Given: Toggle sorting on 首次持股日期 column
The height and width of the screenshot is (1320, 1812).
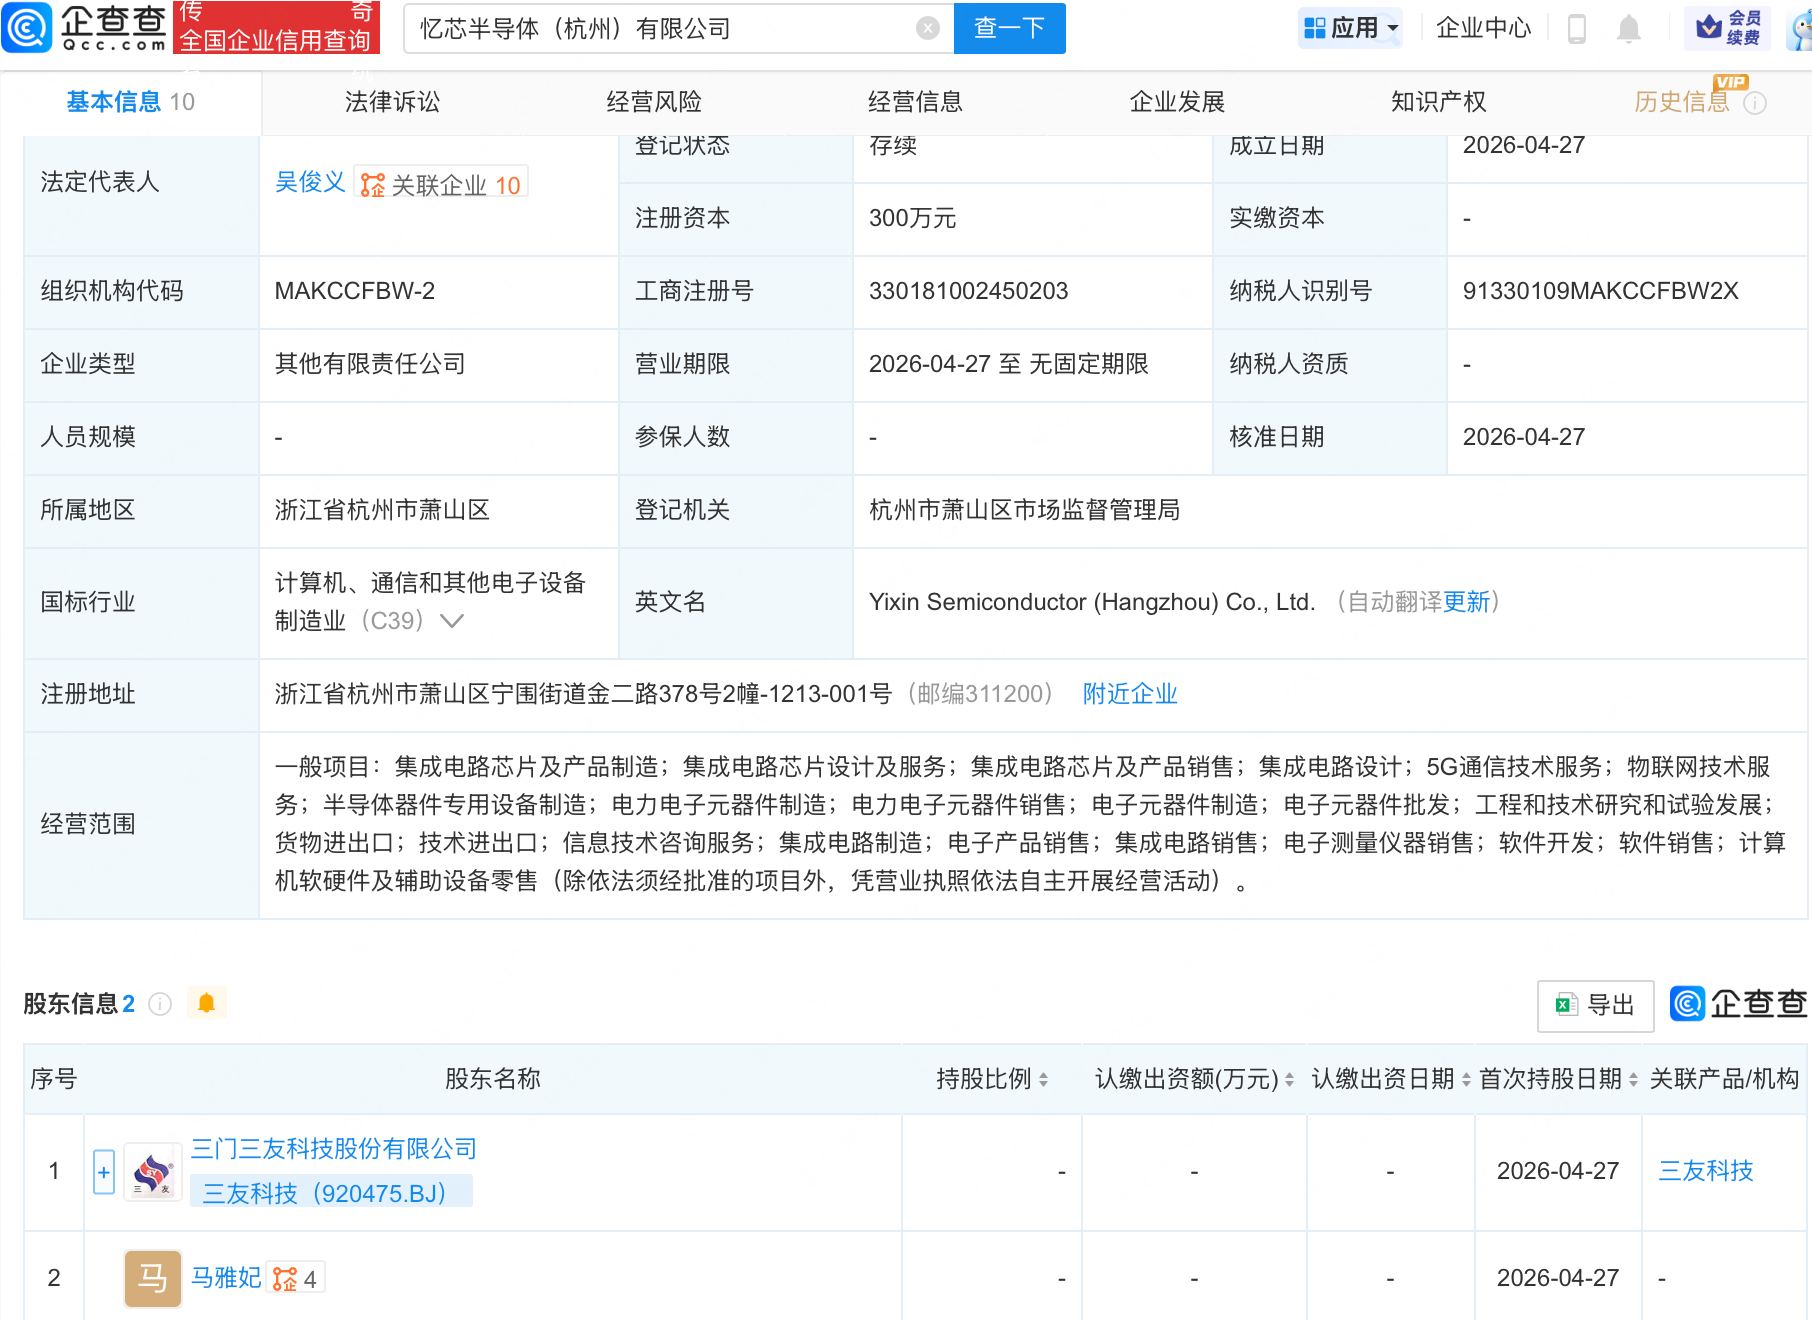Looking at the screenshot, I should pyautogui.click(x=1634, y=1080).
